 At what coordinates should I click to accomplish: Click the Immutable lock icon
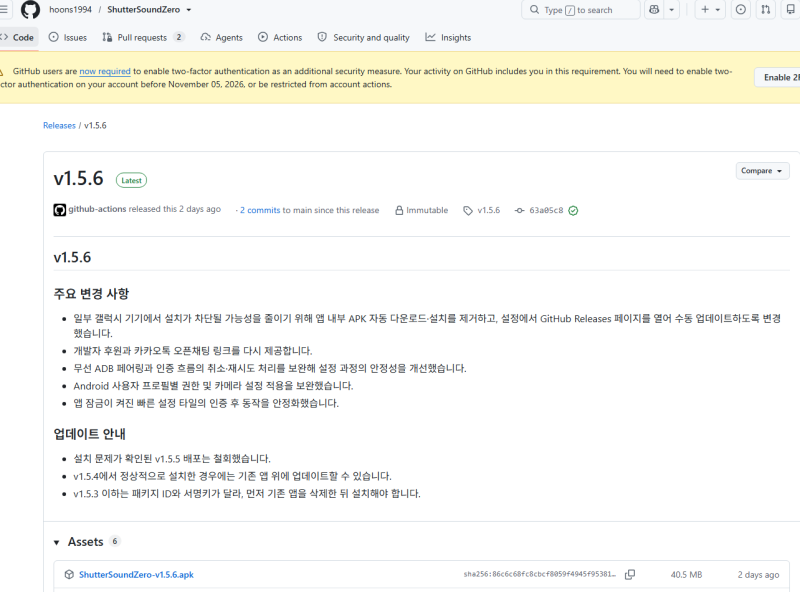point(399,210)
